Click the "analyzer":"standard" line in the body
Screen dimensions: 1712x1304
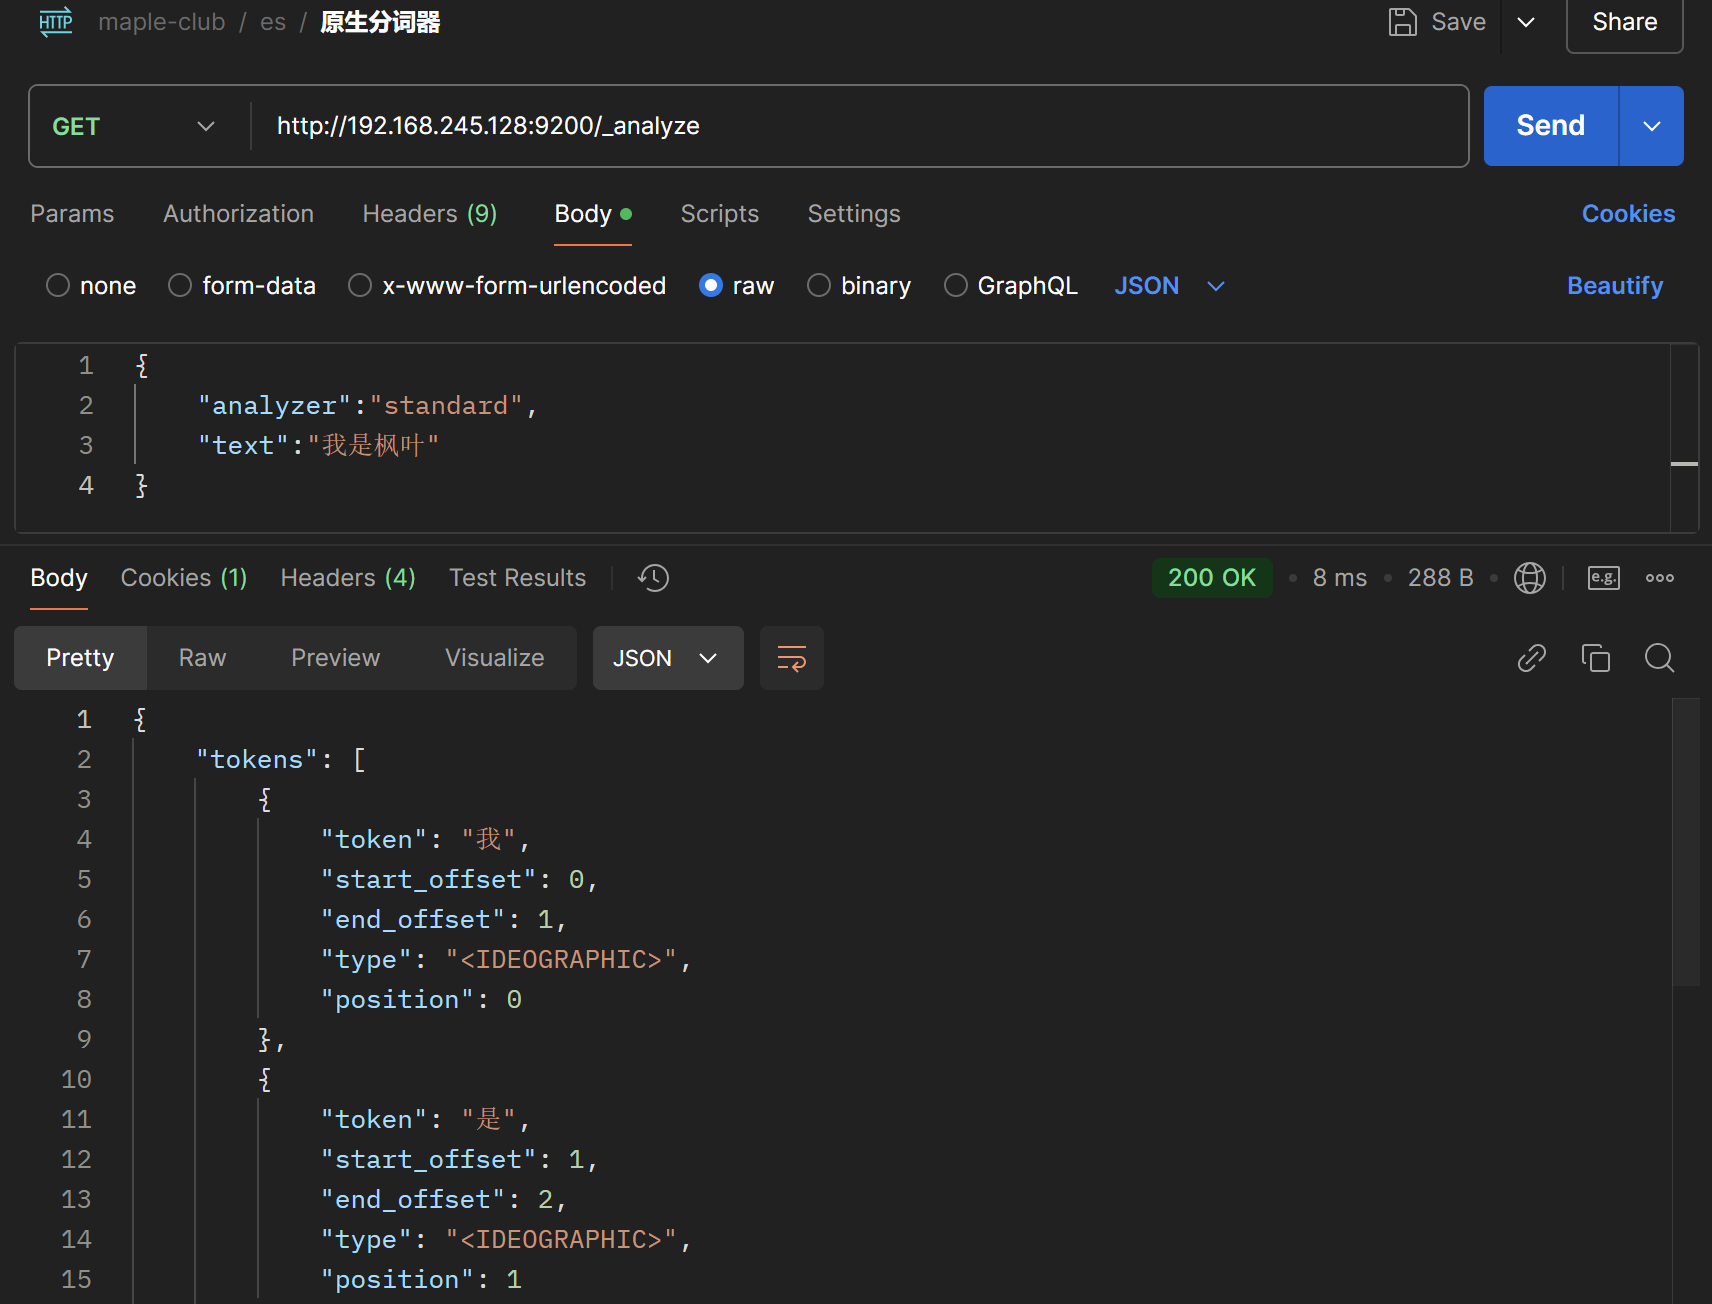click(368, 406)
